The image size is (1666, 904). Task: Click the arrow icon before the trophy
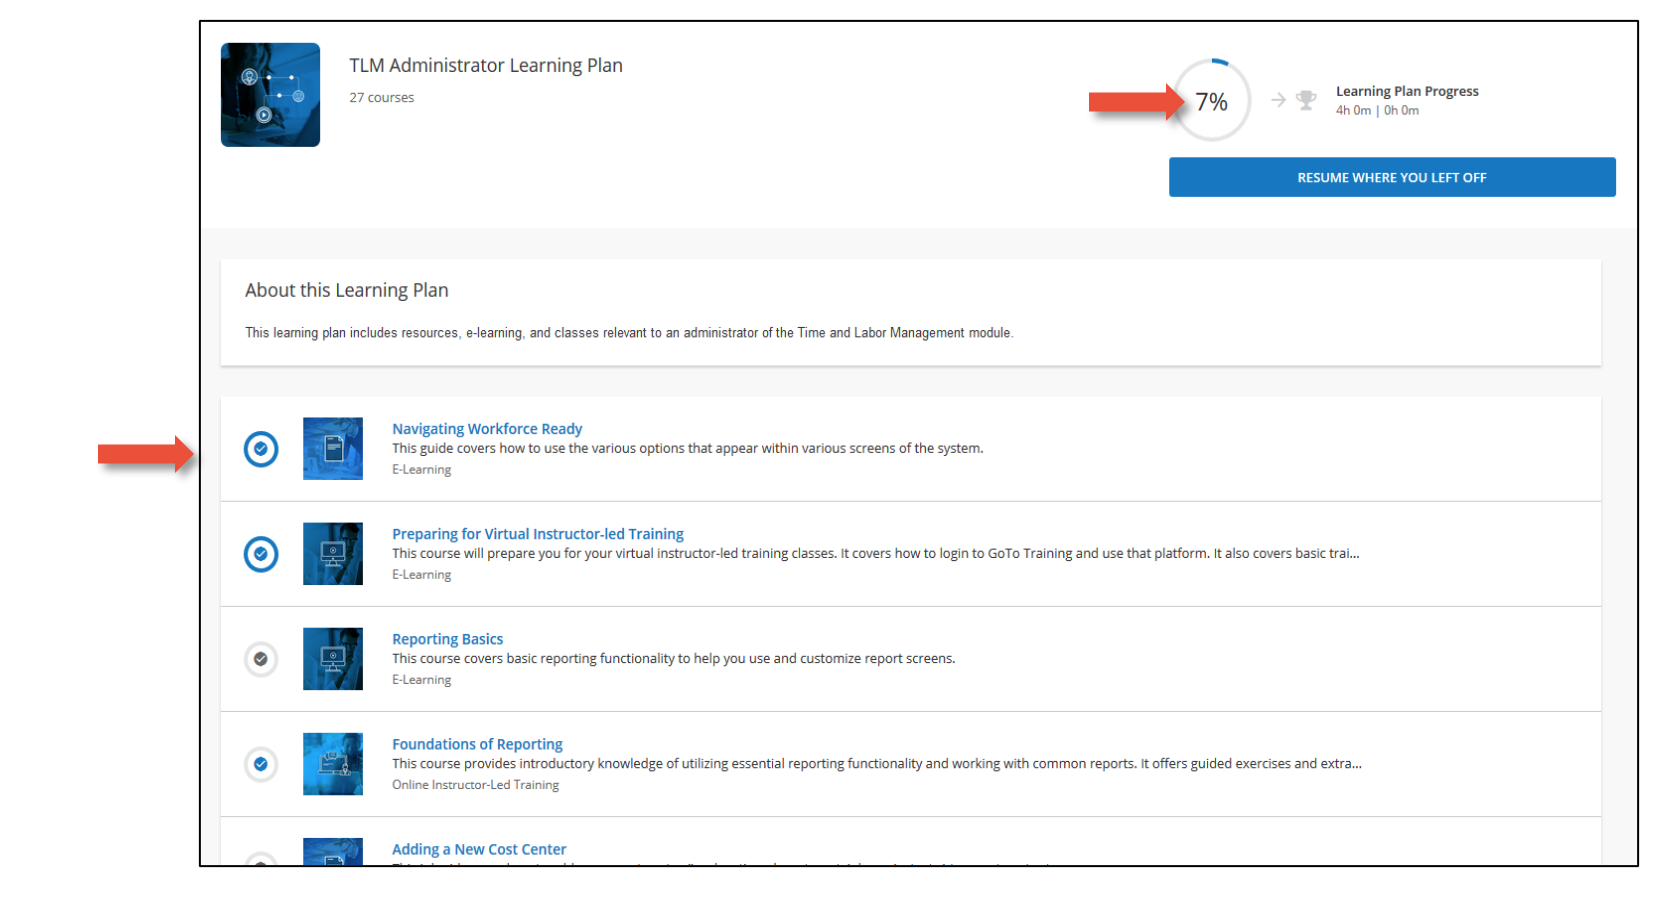[1278, 100]
